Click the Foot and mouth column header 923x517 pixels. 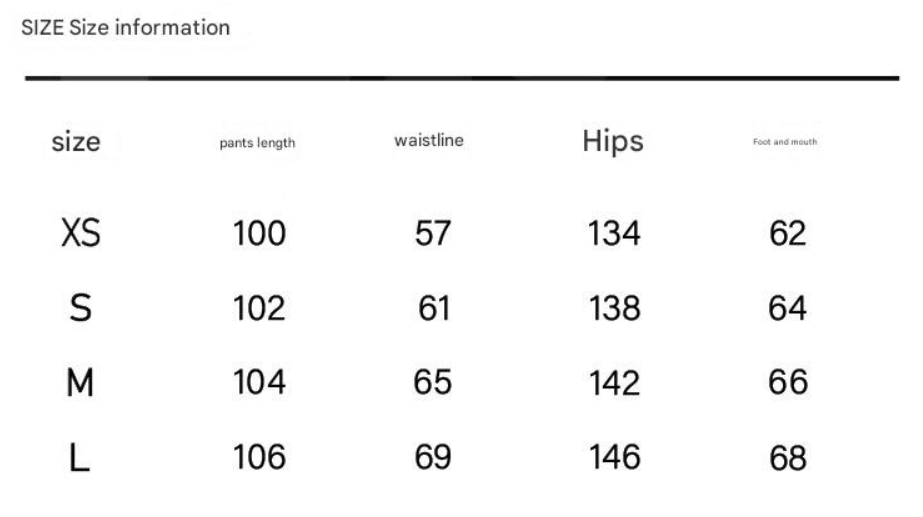[785, 142]
